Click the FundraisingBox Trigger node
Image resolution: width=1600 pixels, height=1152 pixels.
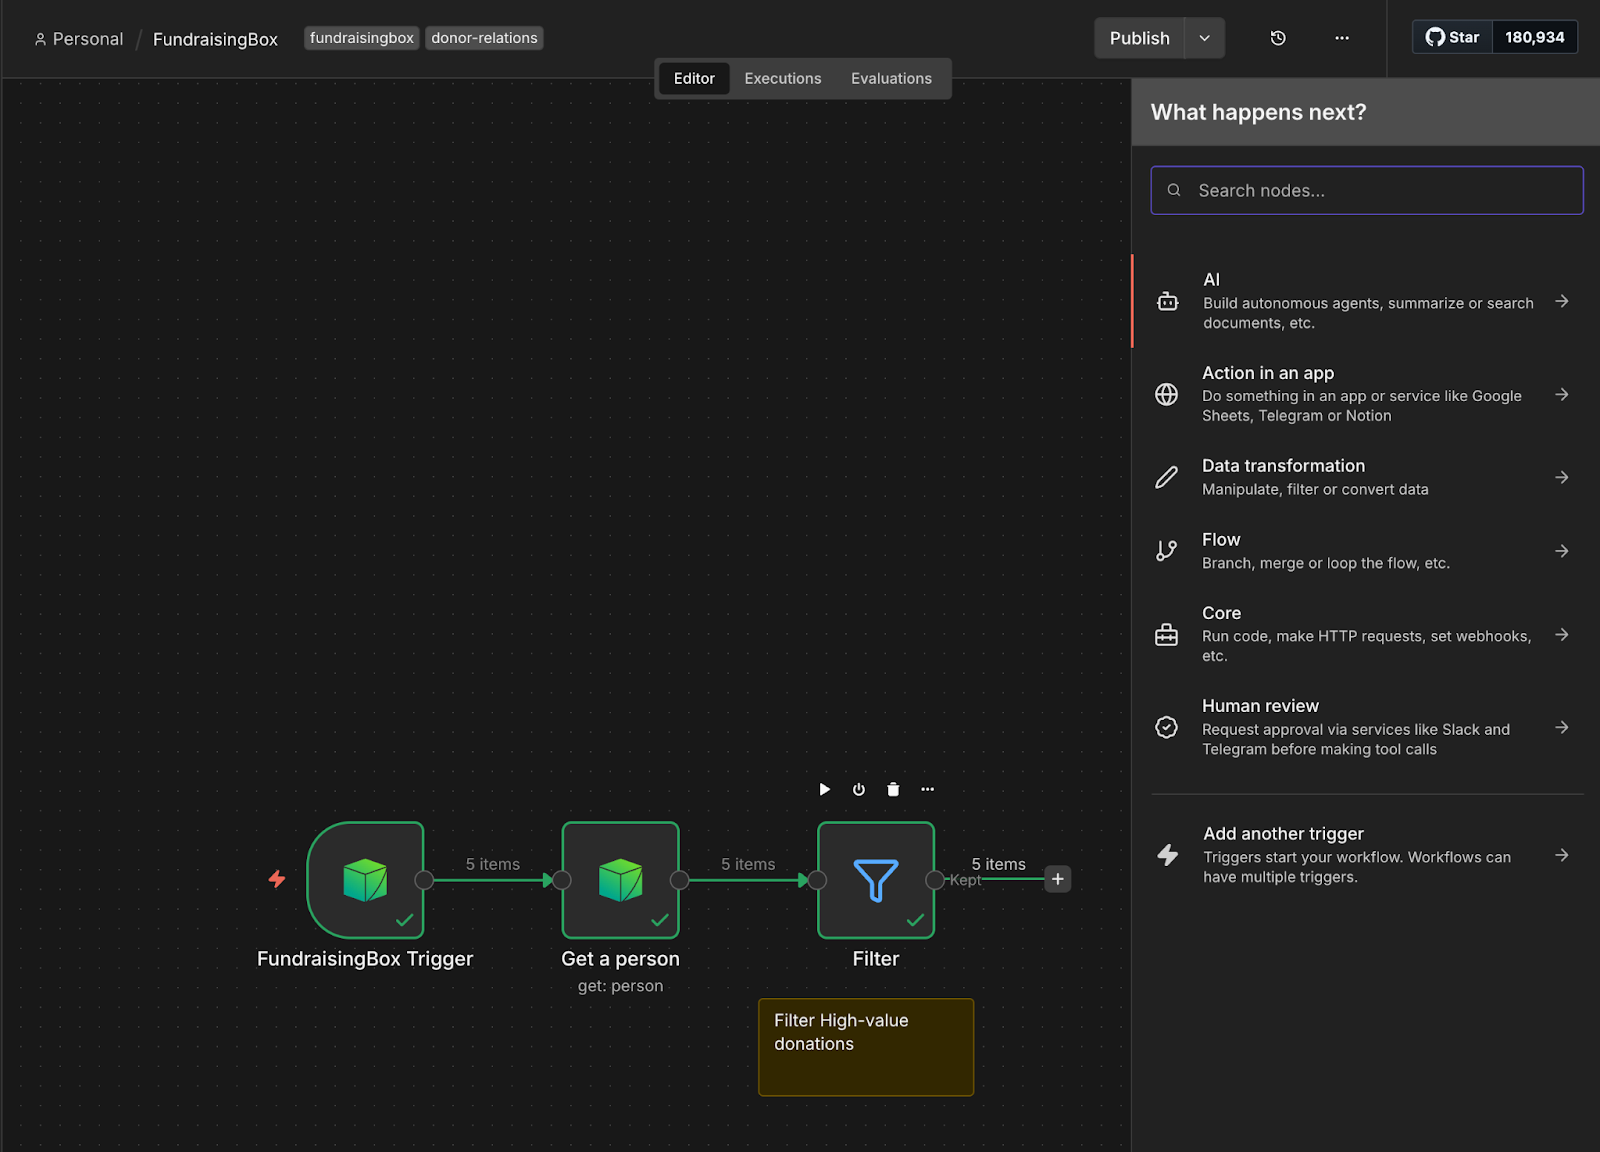[x=365, y=880]
